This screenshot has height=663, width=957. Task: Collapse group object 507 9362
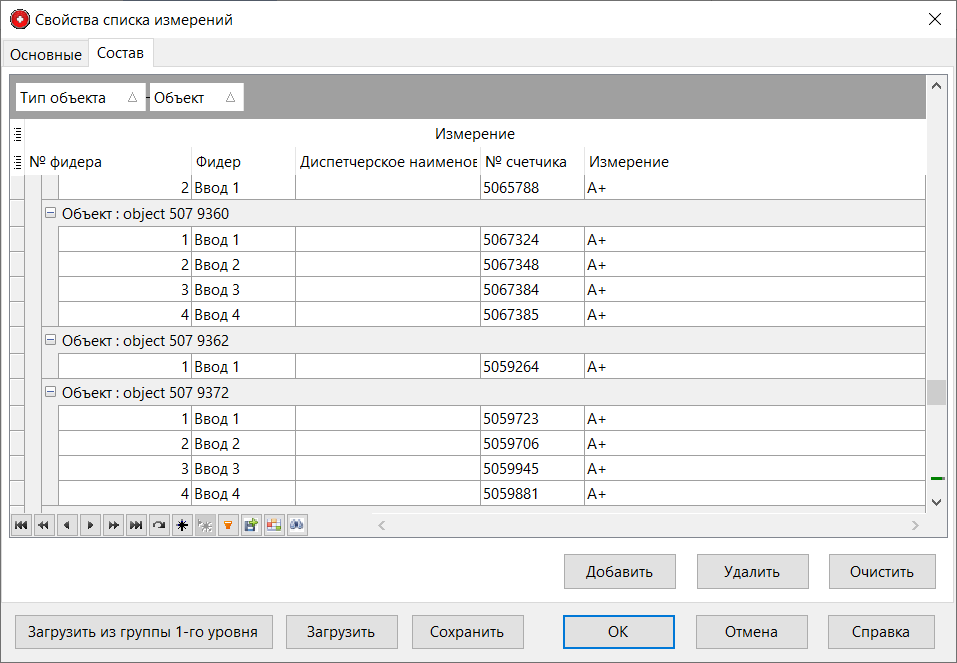pyautogui.click(x=51, y=340)
